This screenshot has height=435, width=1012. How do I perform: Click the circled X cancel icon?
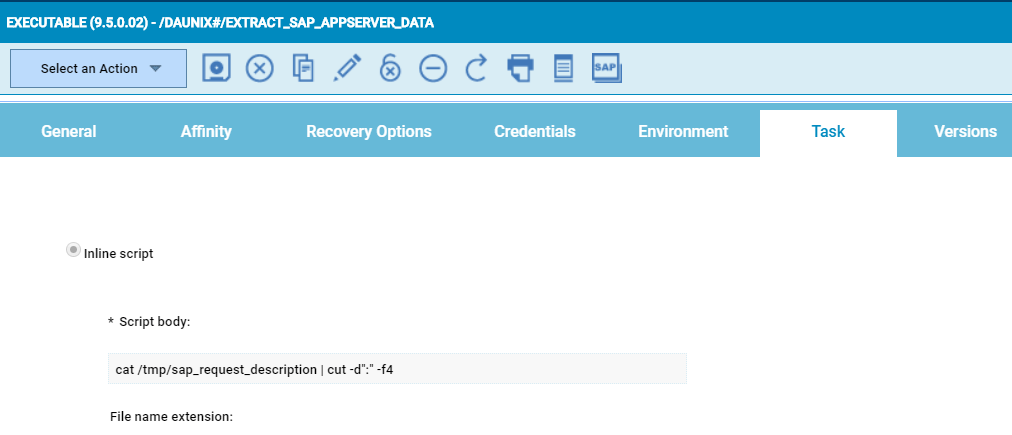(260, 68)
